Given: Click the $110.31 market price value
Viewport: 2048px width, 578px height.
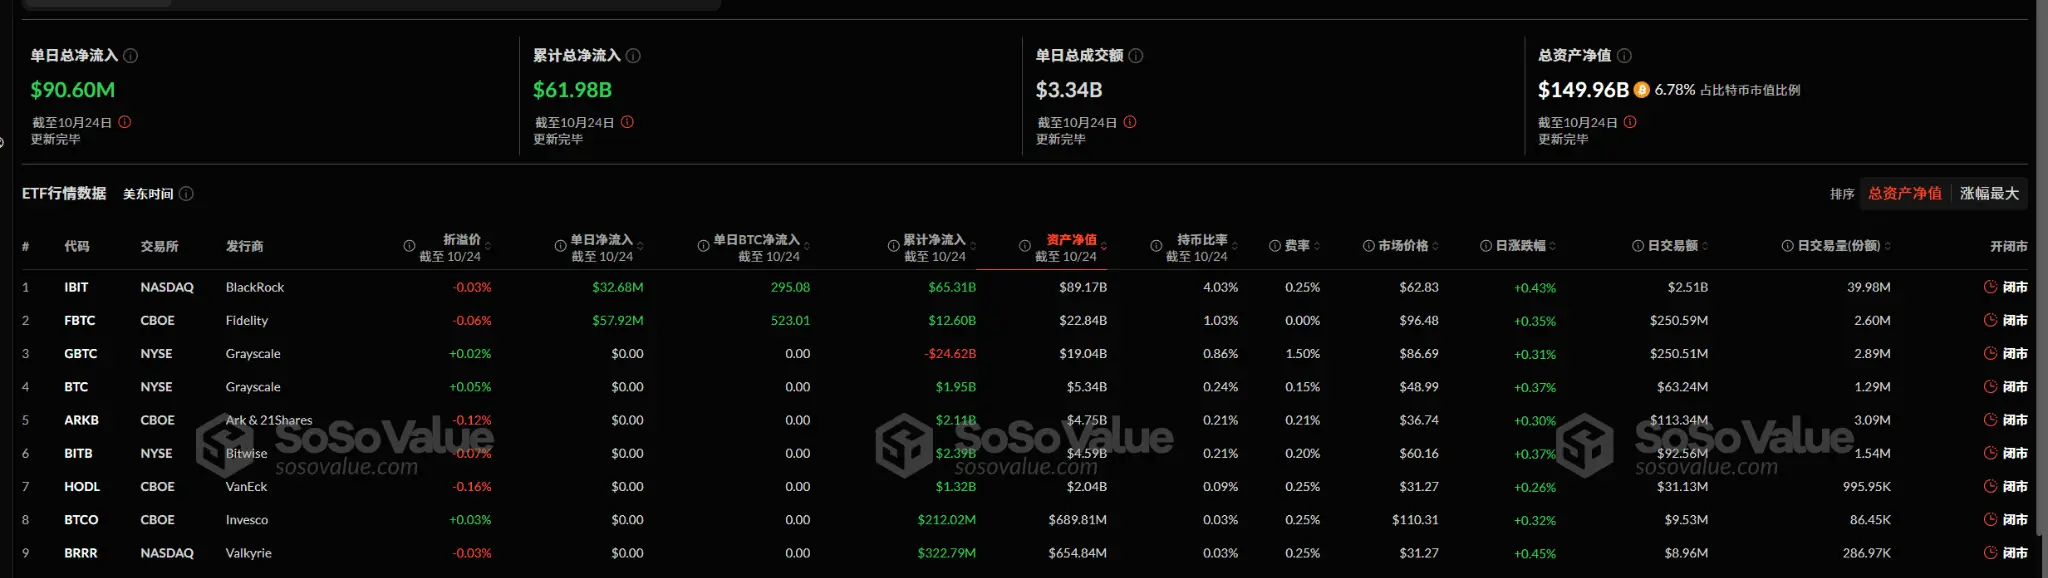Looking at the screenshot, I should 1415,520.
